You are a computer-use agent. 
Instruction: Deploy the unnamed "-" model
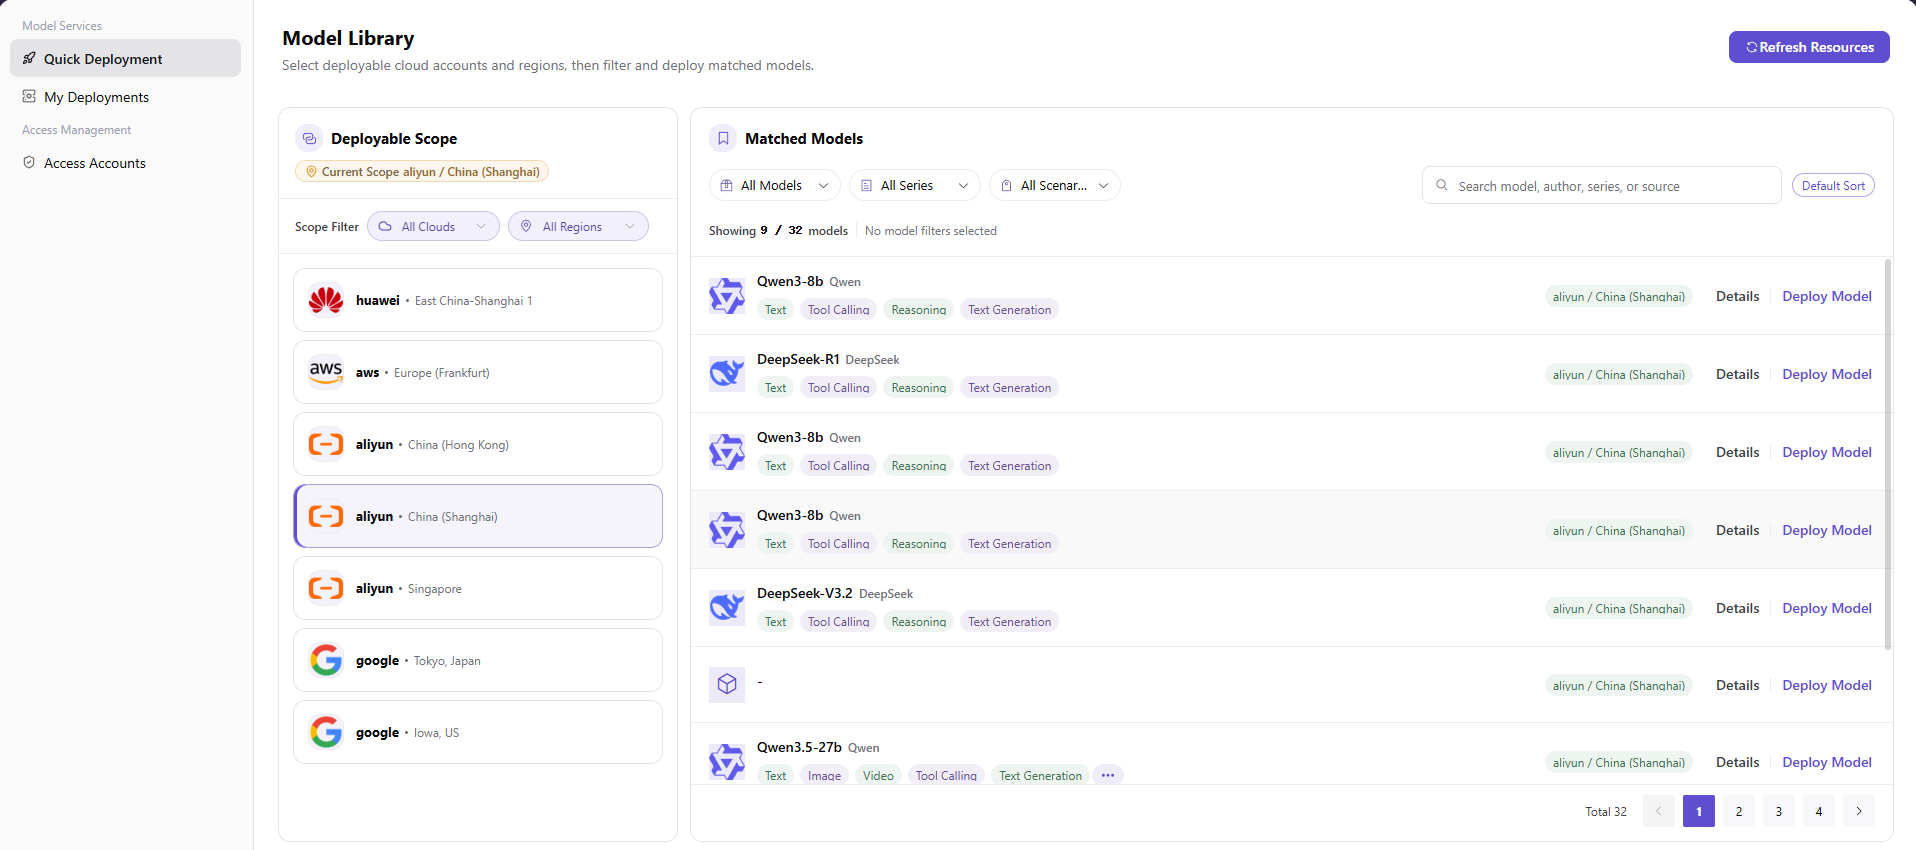(1827, 685)
